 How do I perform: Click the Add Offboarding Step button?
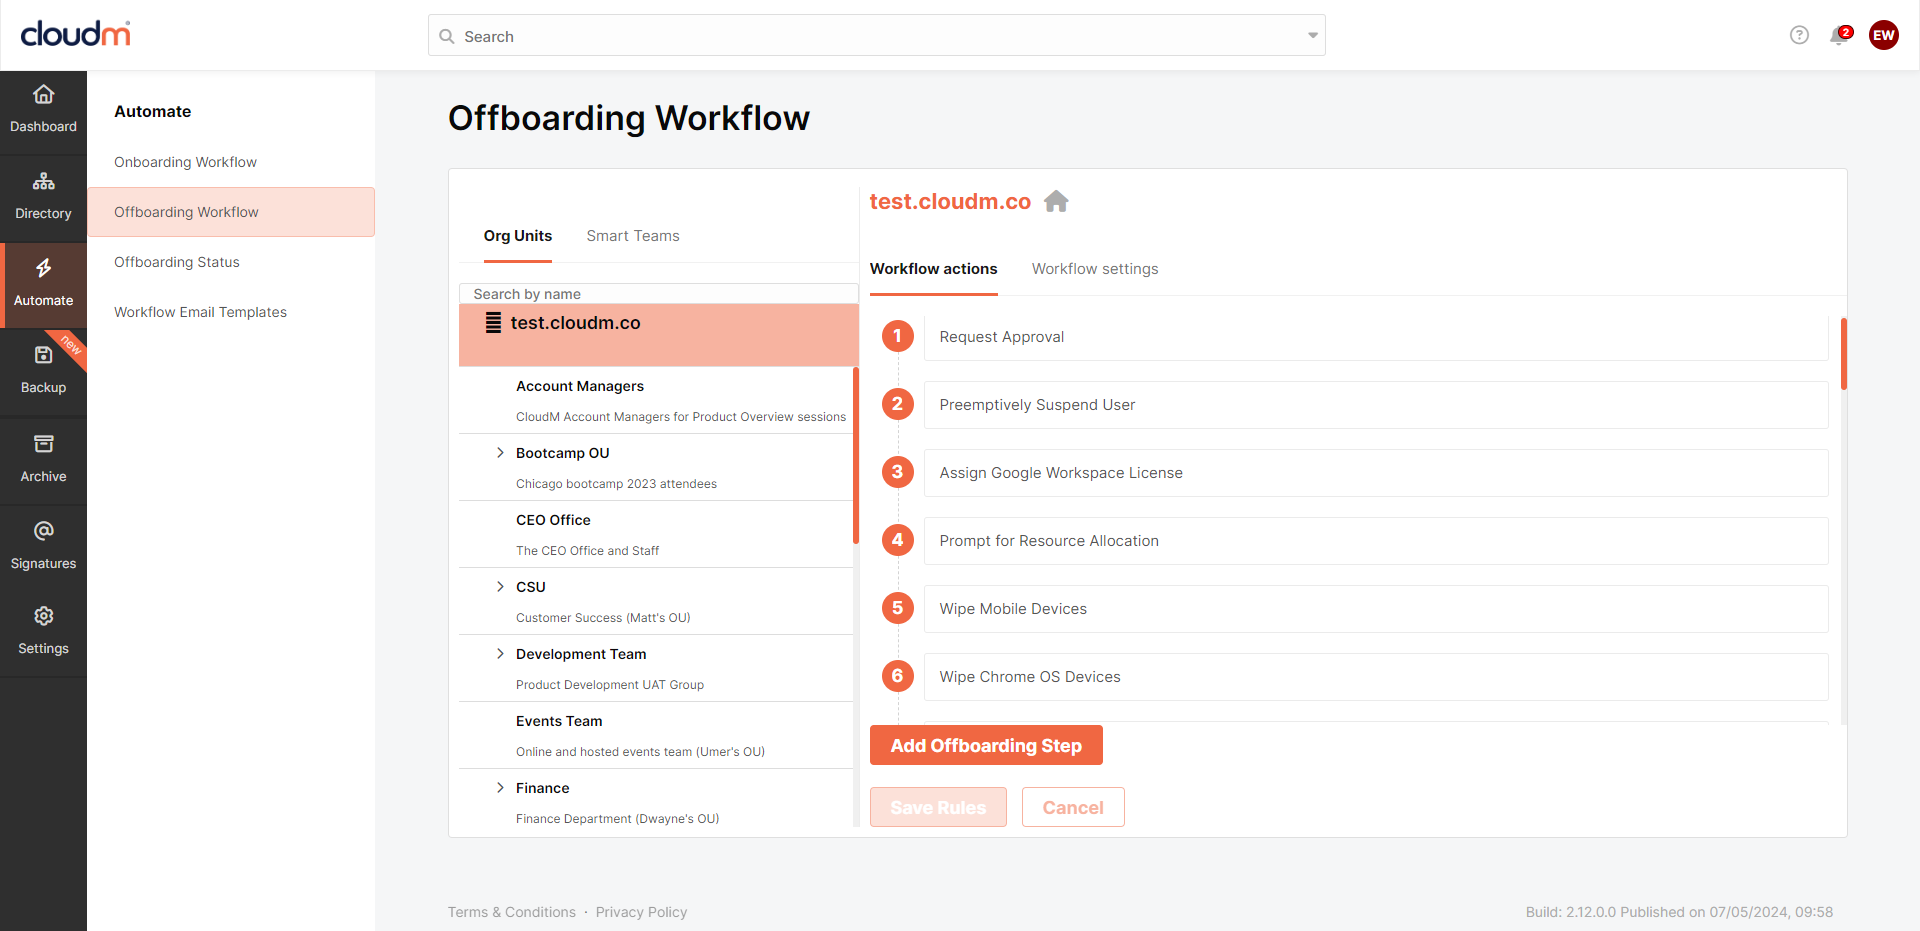pyautogui.click(x=985, y=746)
